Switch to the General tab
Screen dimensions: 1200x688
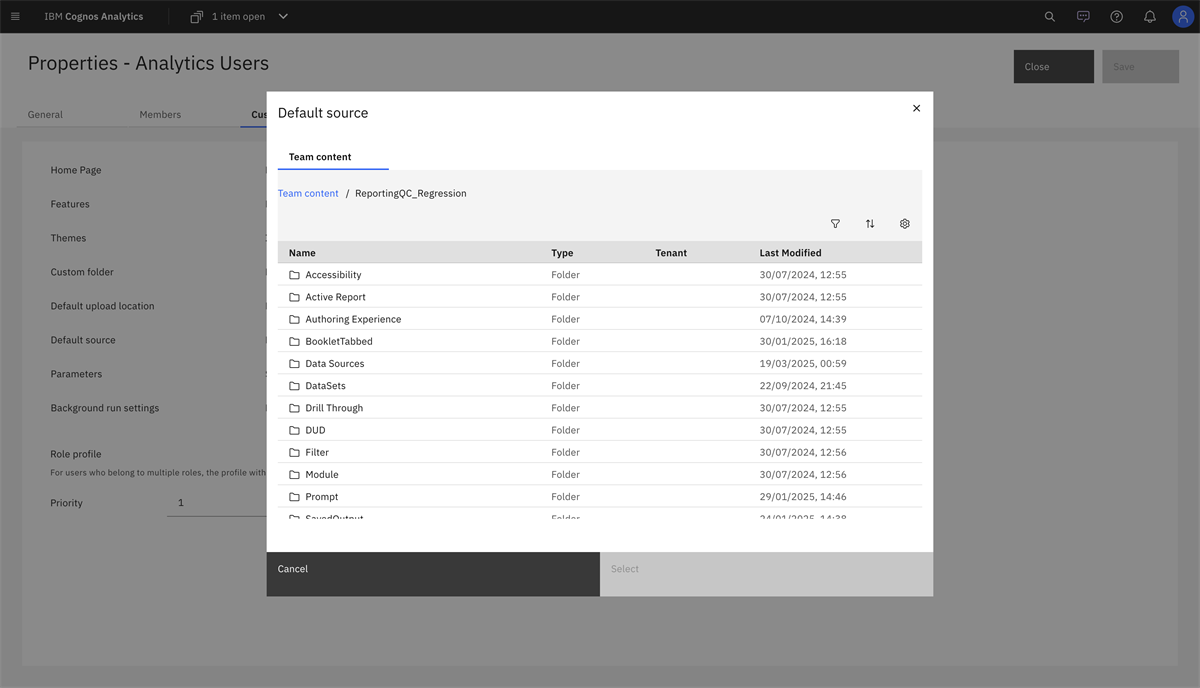(x=45, y=115)
